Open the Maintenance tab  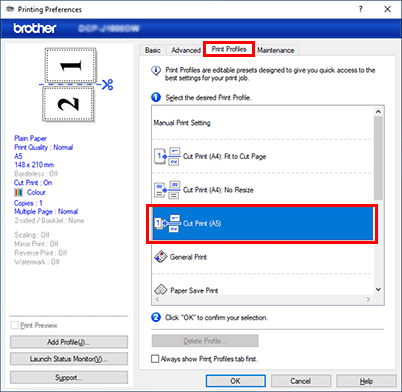click(276, 50)
